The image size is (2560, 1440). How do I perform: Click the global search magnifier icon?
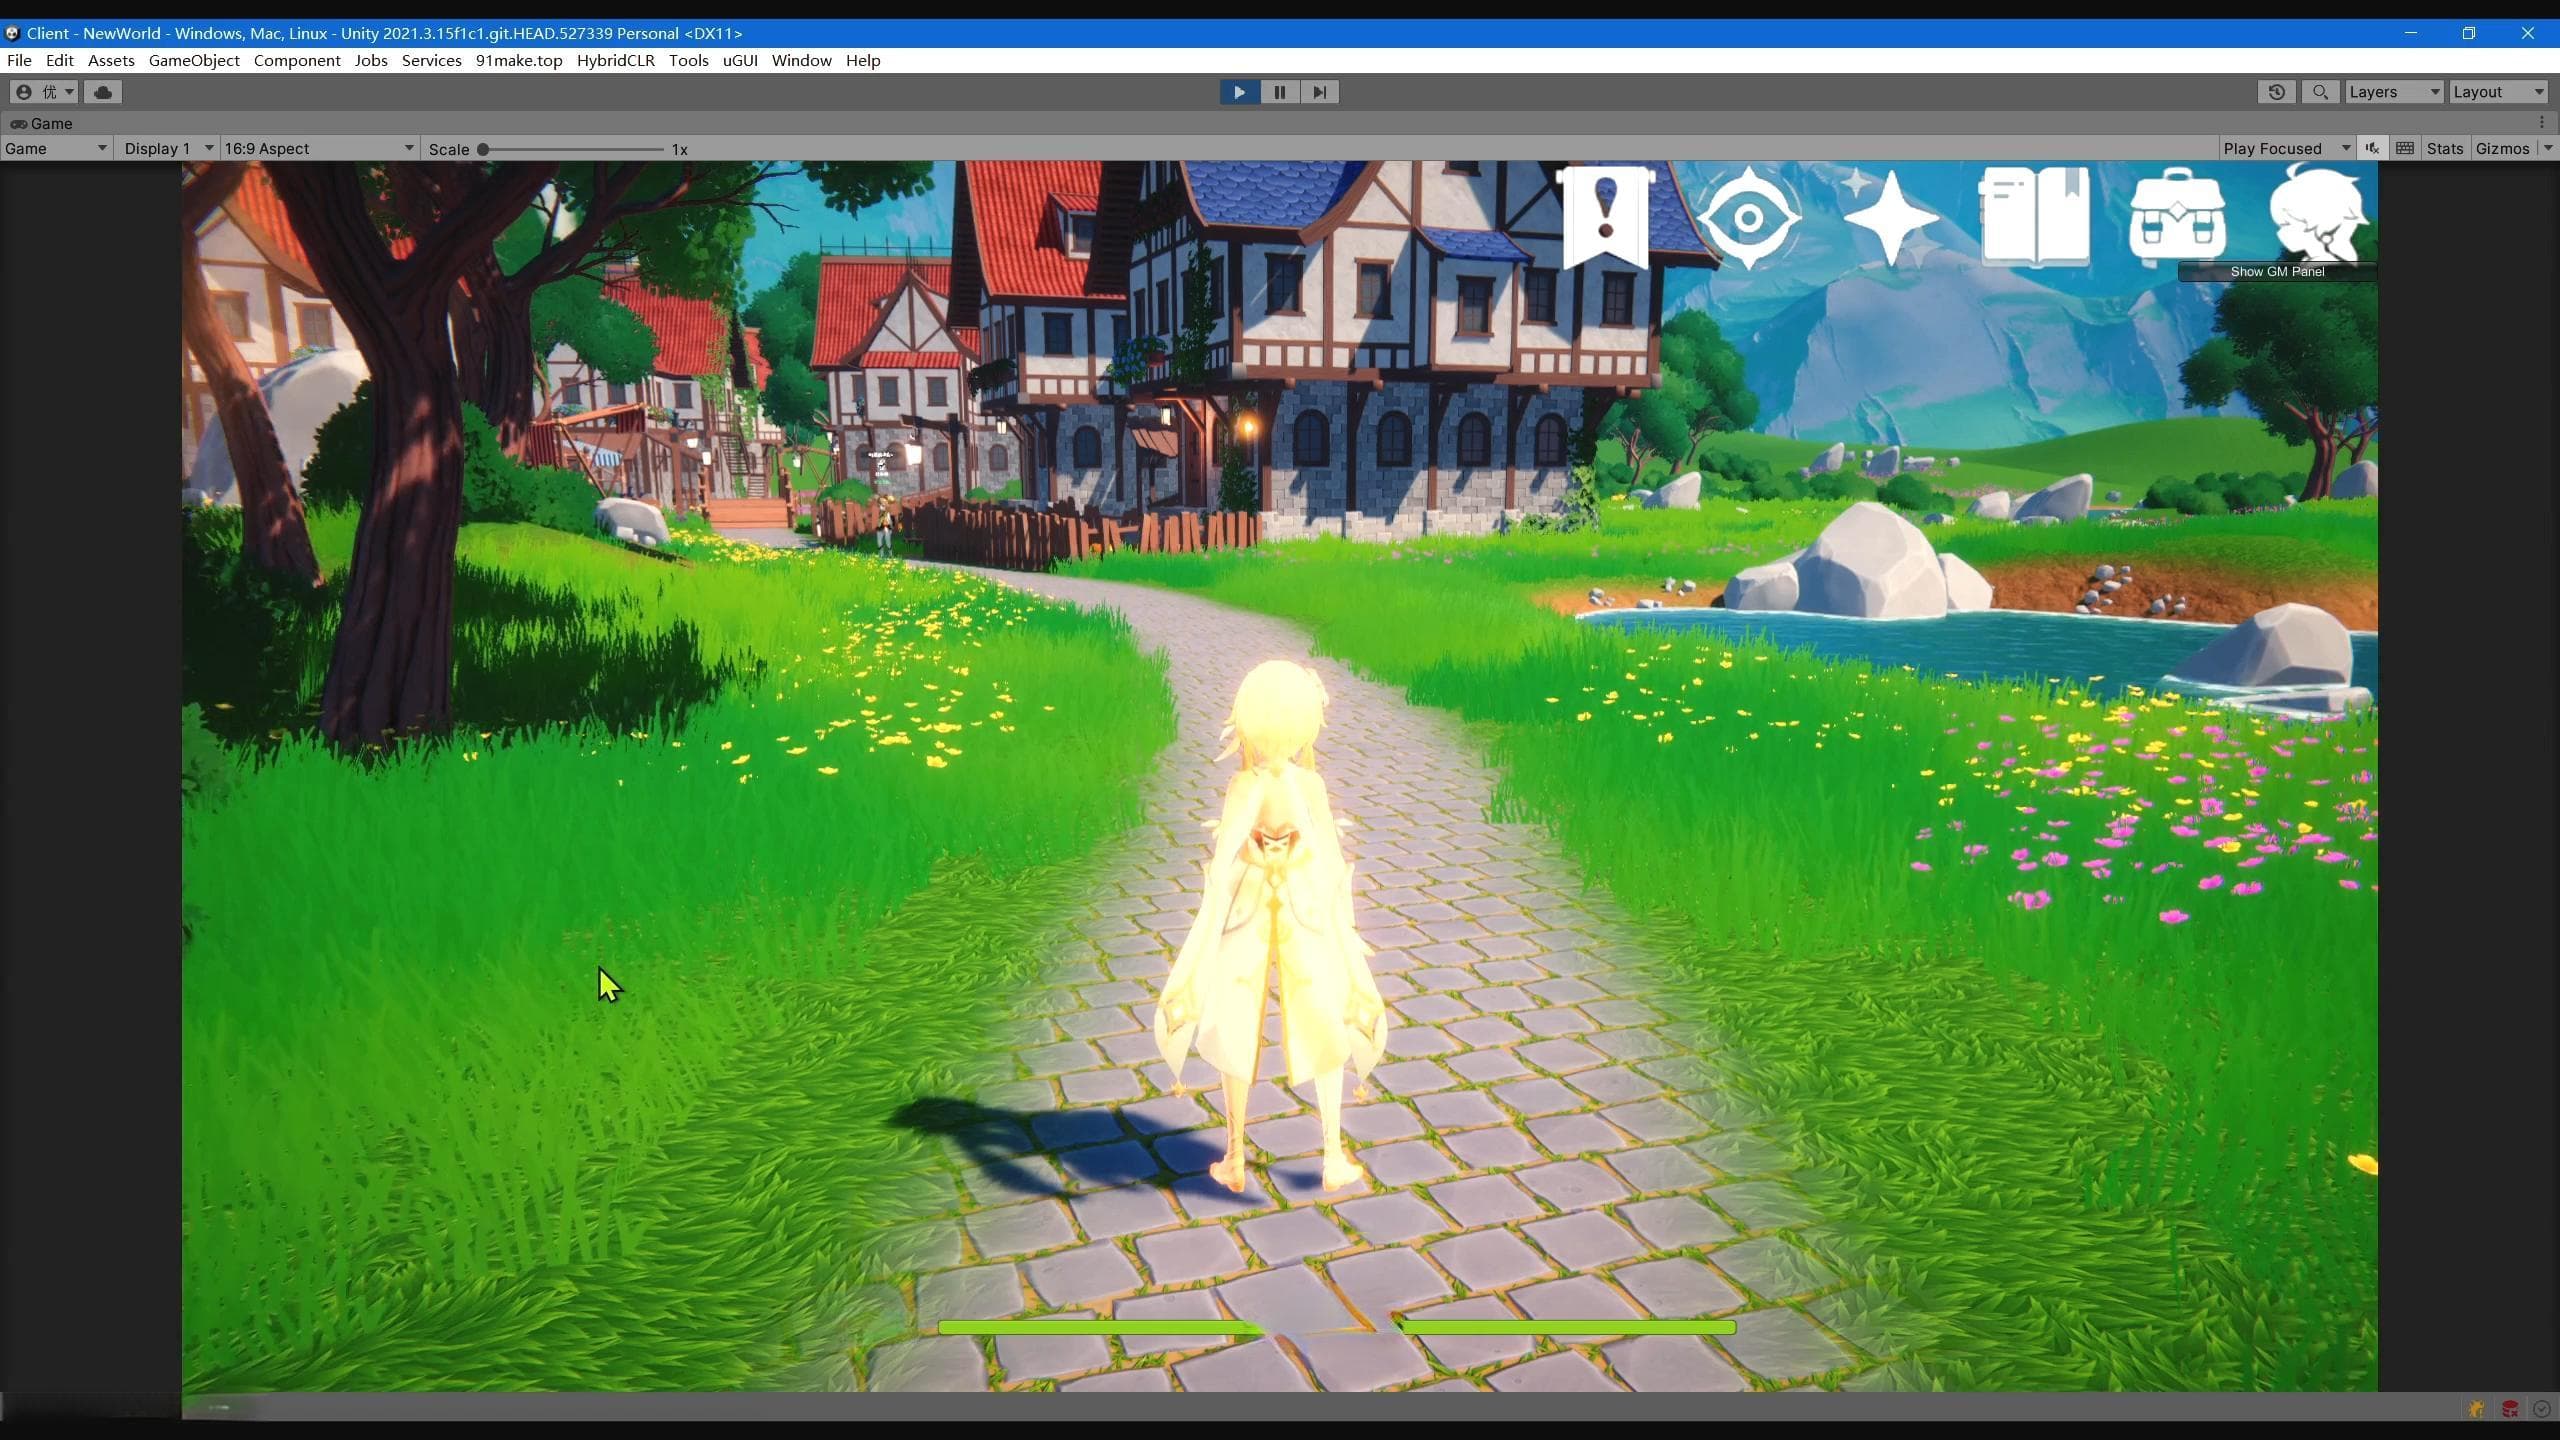click(x=2320, y=92)
